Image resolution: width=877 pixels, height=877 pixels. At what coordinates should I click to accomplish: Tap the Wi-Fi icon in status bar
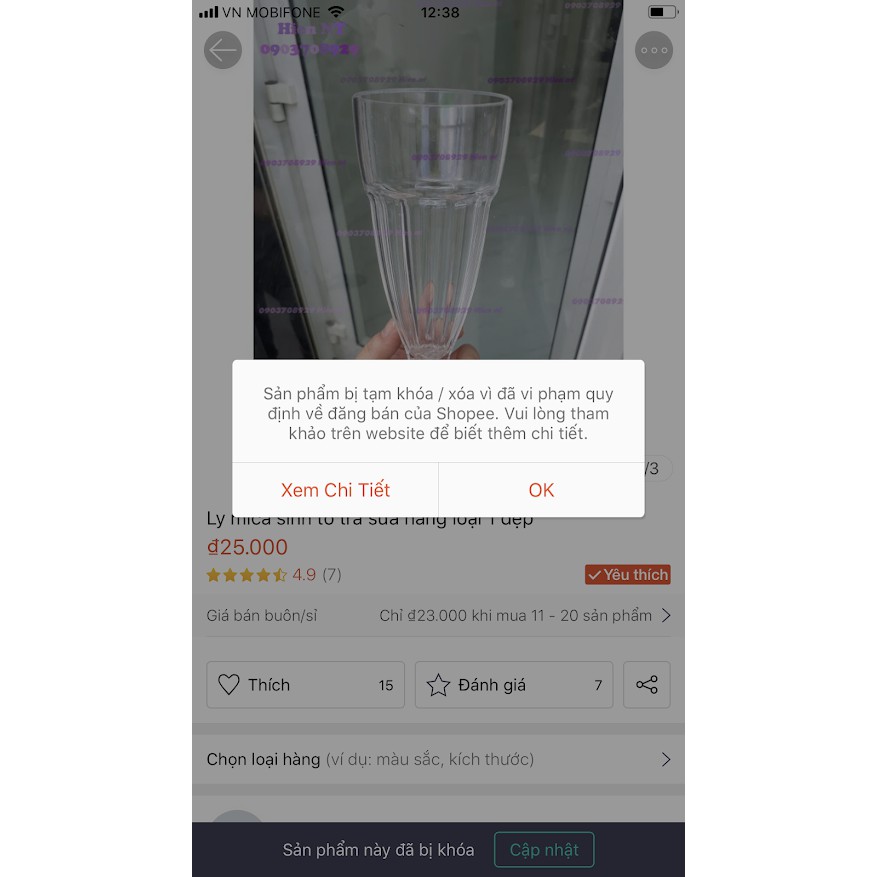(x=337, y=12)
